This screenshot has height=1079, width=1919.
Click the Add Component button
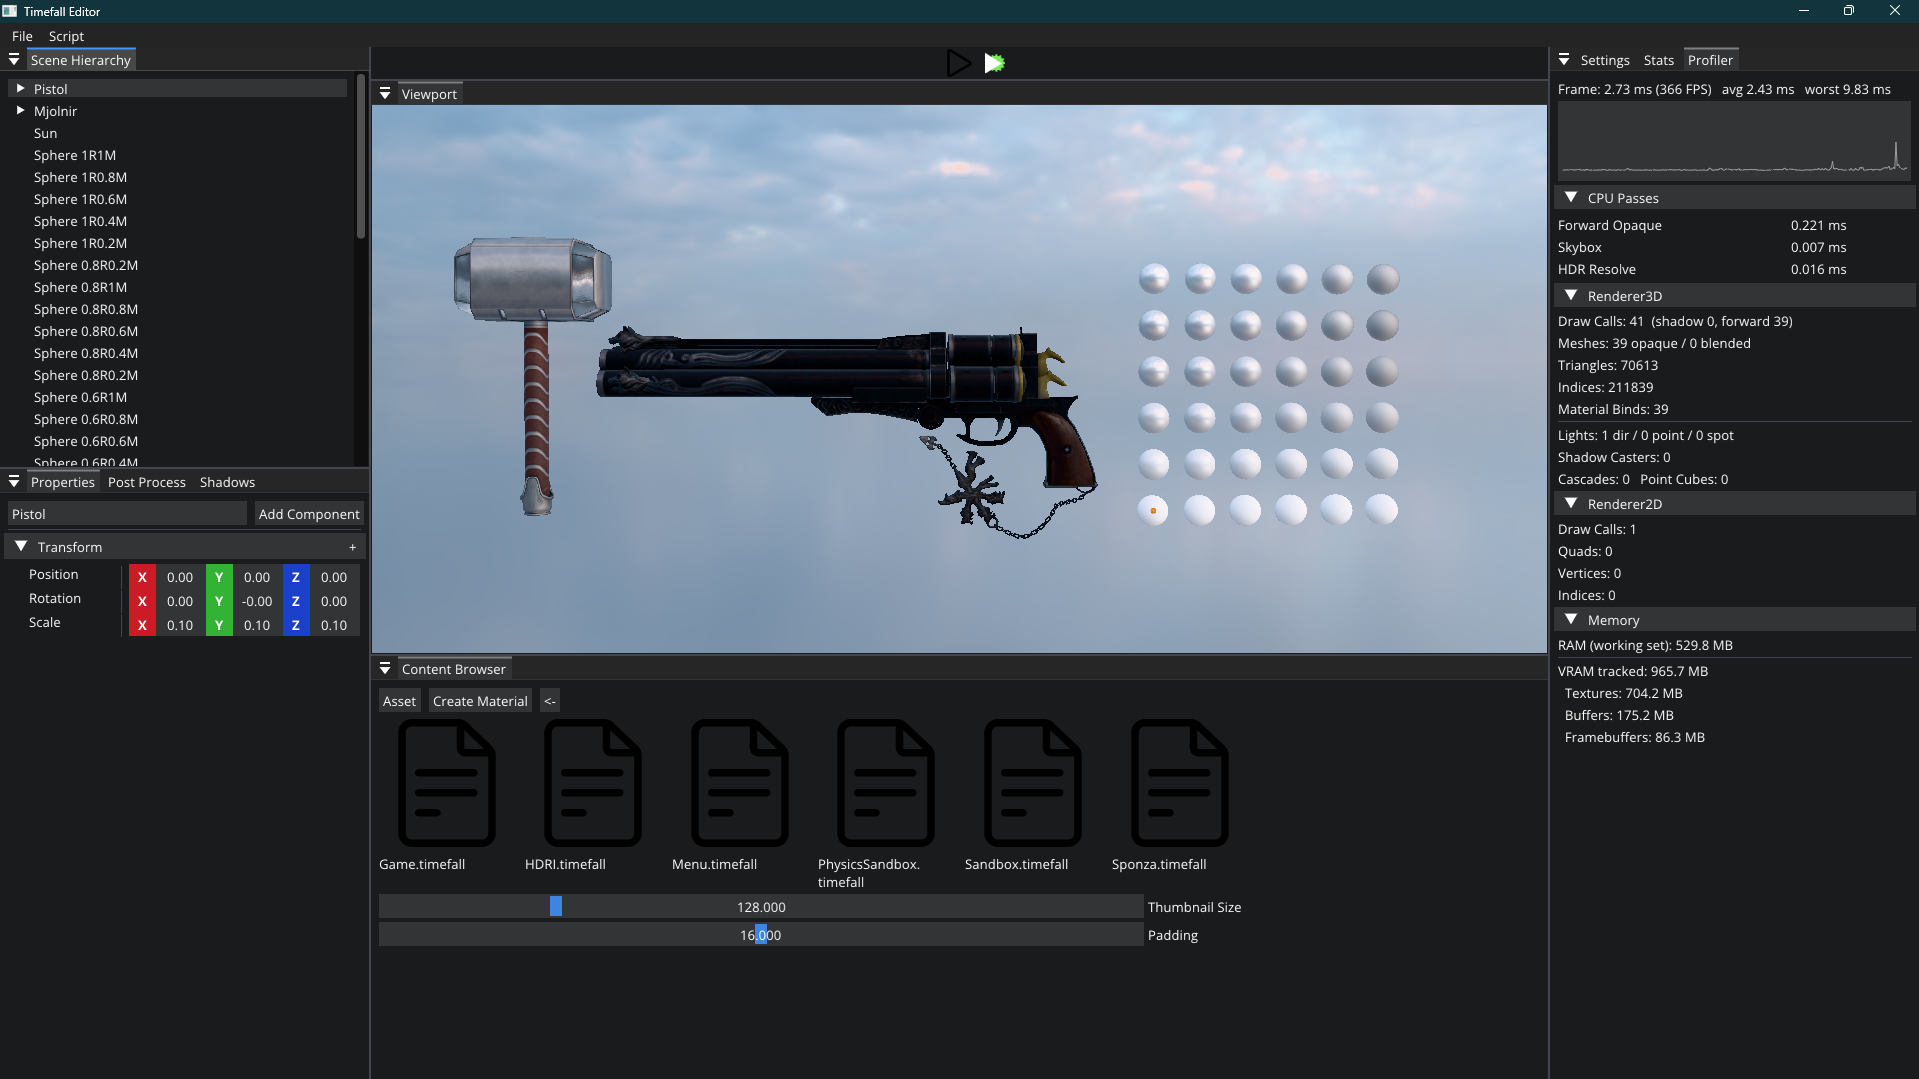coord(309,514)
